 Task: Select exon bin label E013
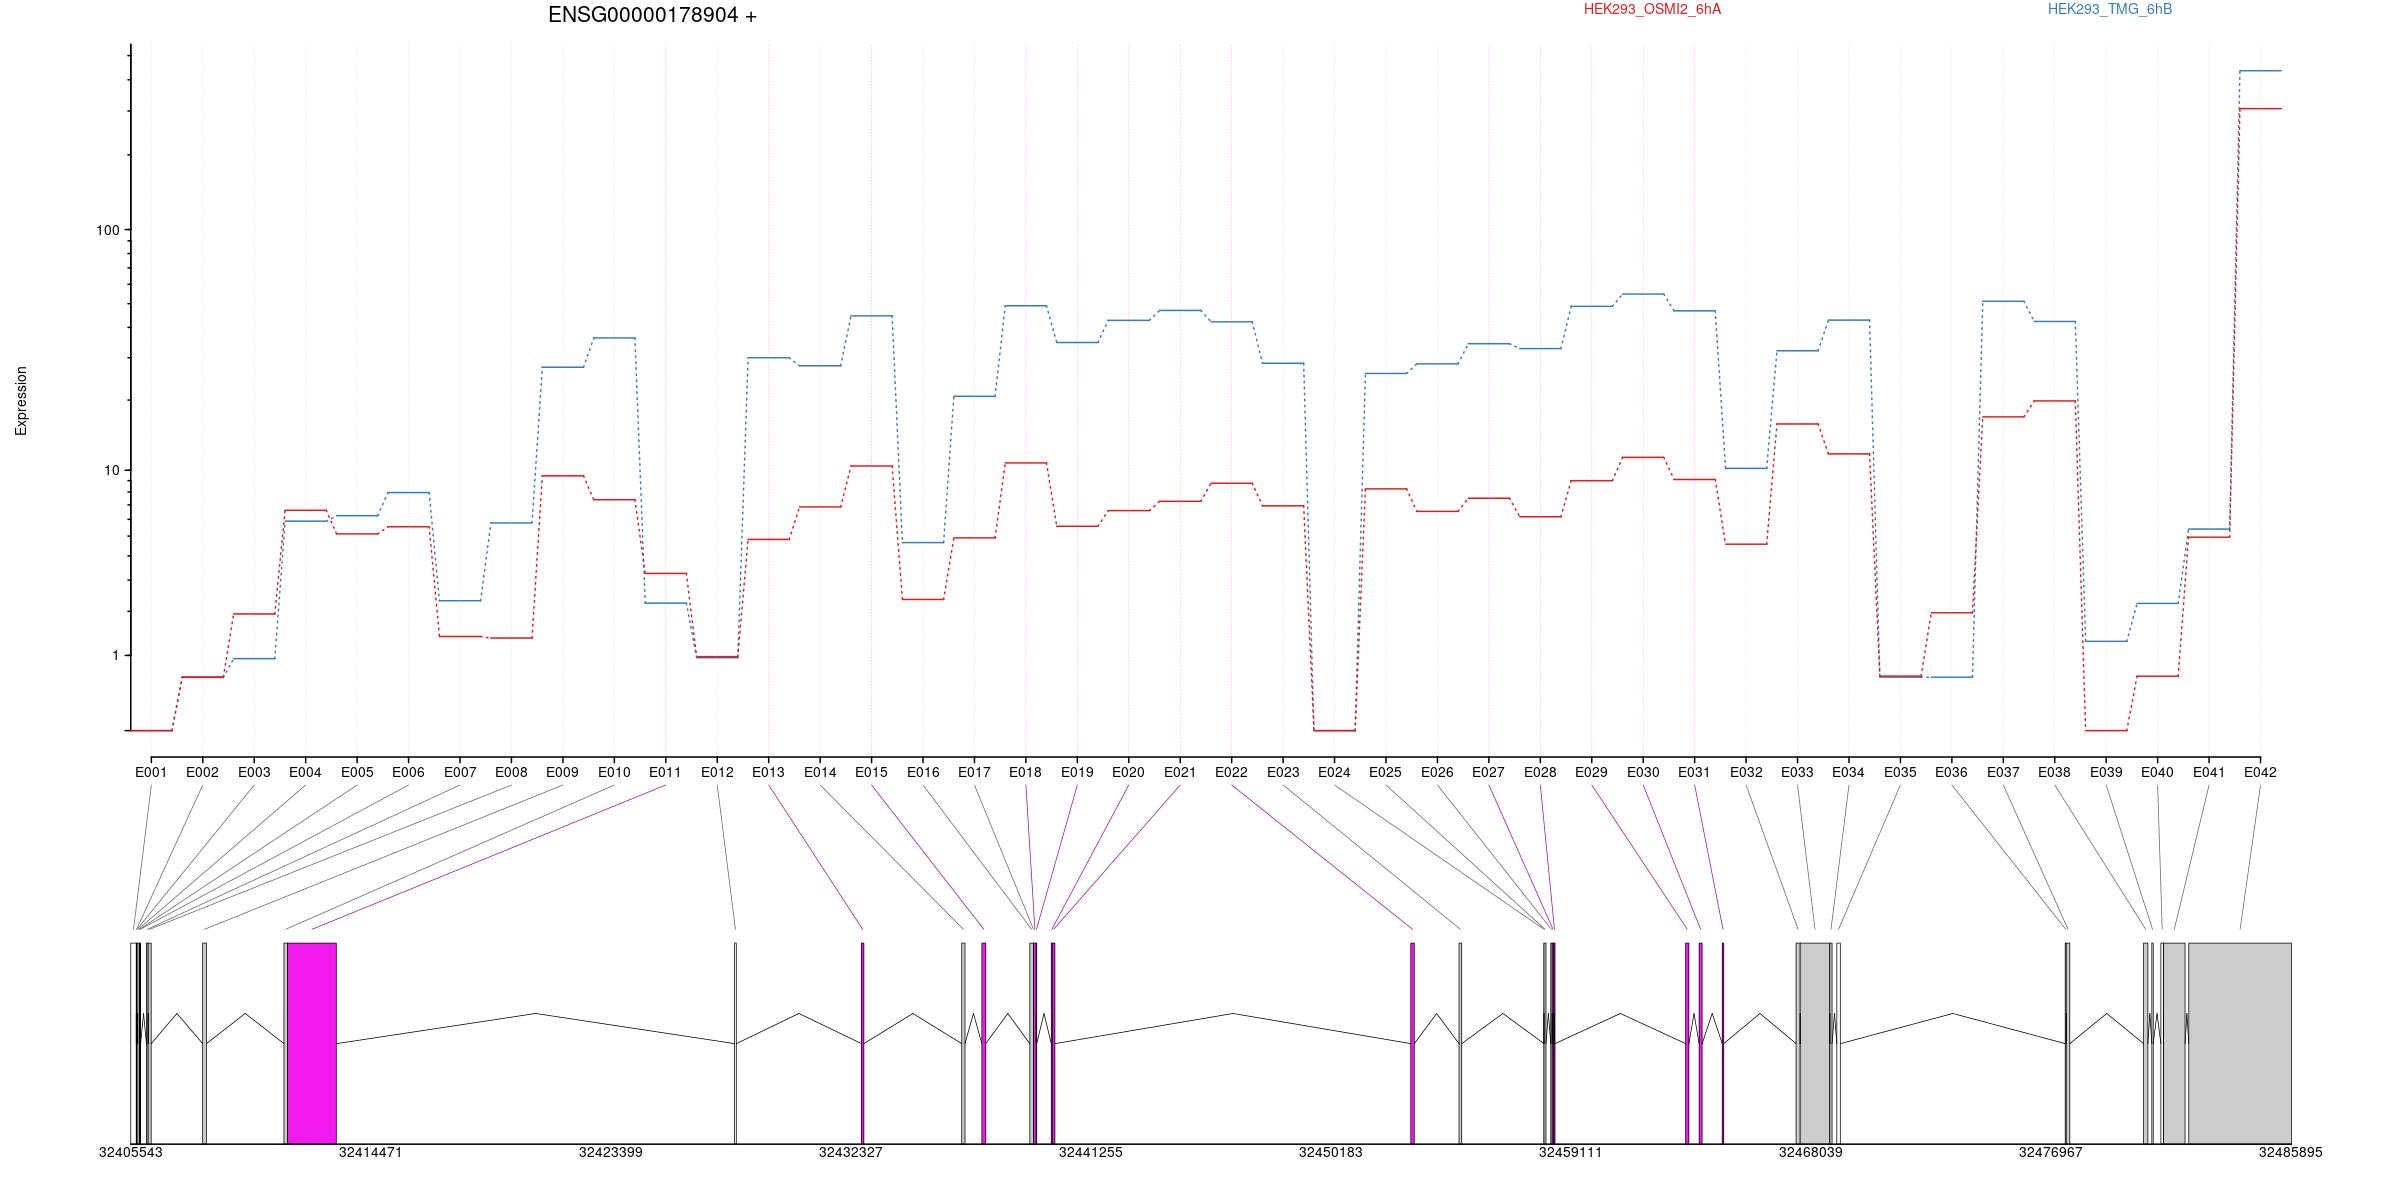pyautogui.click(x=768, y=772)
